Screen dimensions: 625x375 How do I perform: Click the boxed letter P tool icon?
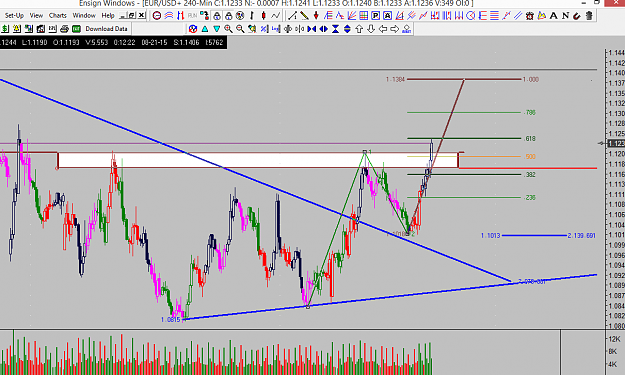click(375, 16)
